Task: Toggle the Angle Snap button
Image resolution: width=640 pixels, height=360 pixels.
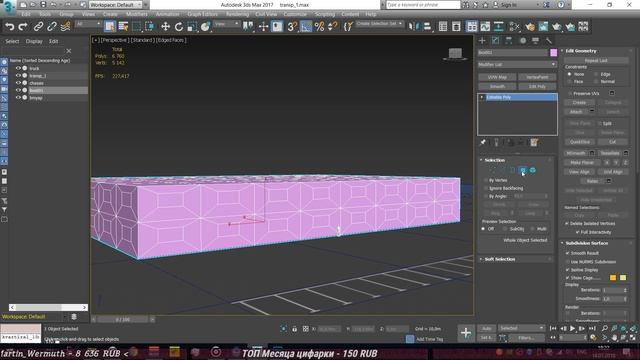Action: (x=306, y=27)
